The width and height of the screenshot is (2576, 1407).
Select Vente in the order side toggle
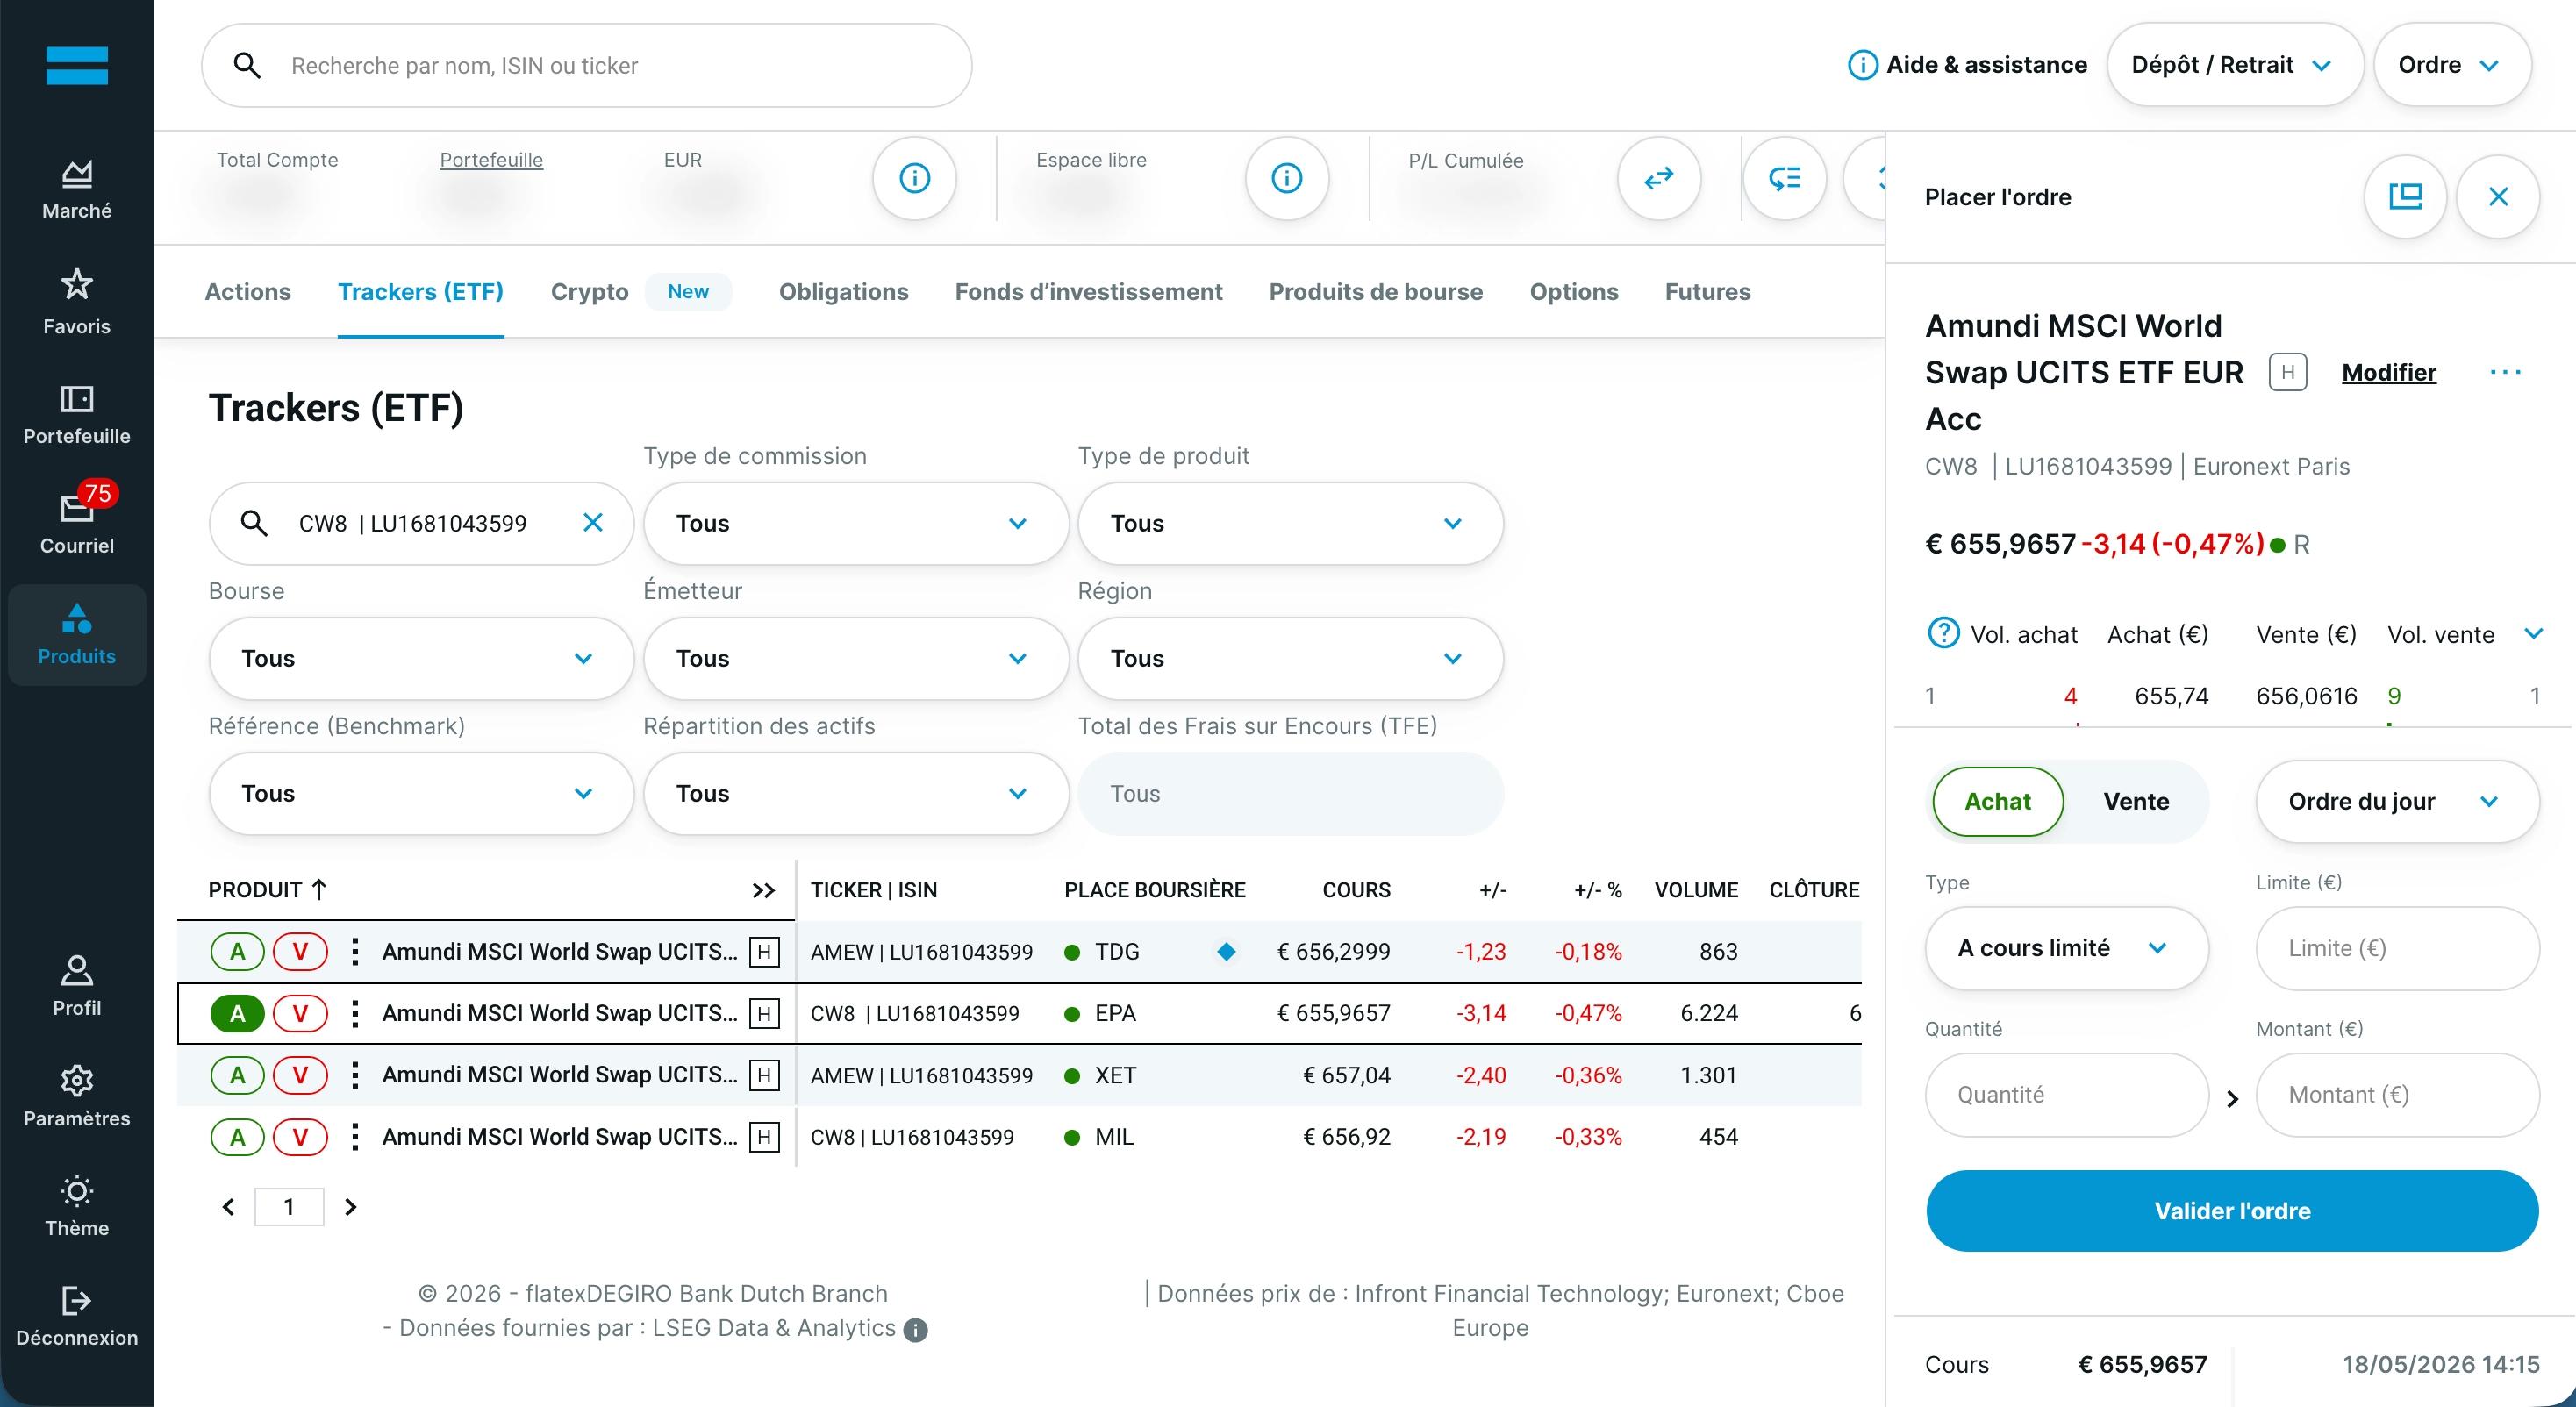point(2136,801)
